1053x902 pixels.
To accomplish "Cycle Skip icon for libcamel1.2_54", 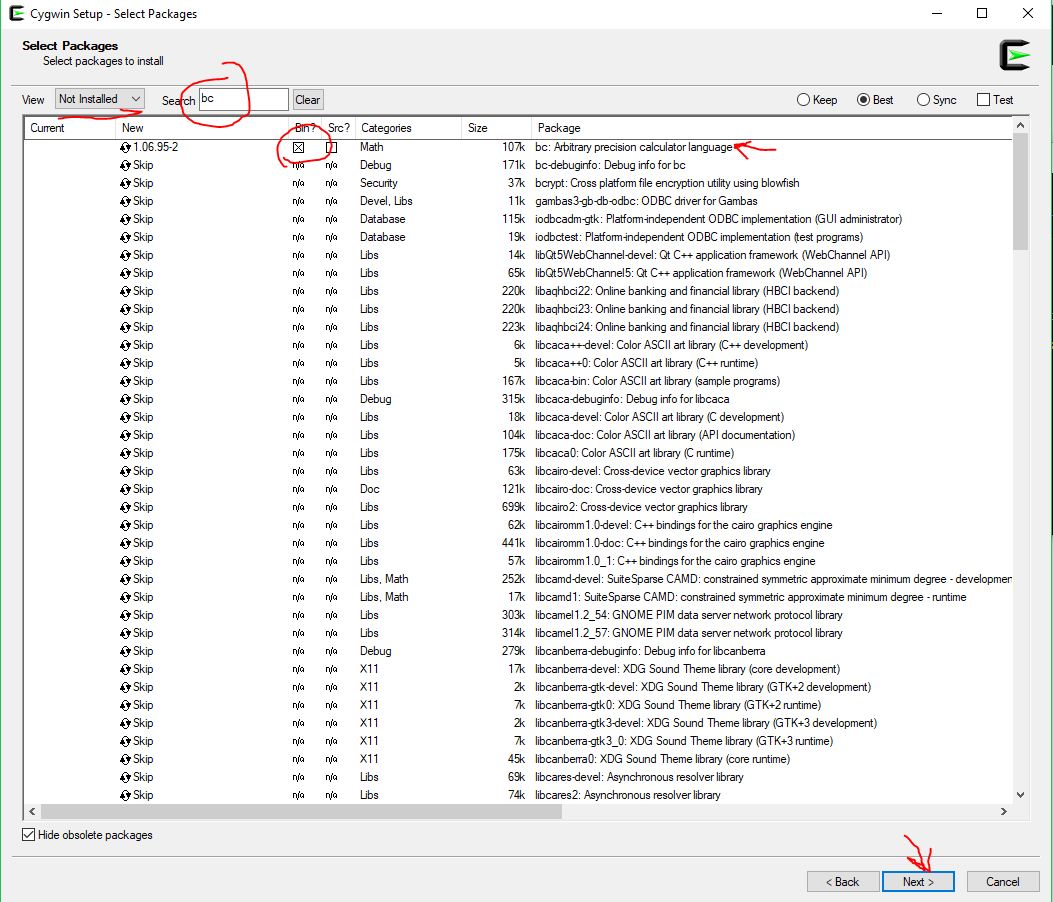I will (125, 615).
